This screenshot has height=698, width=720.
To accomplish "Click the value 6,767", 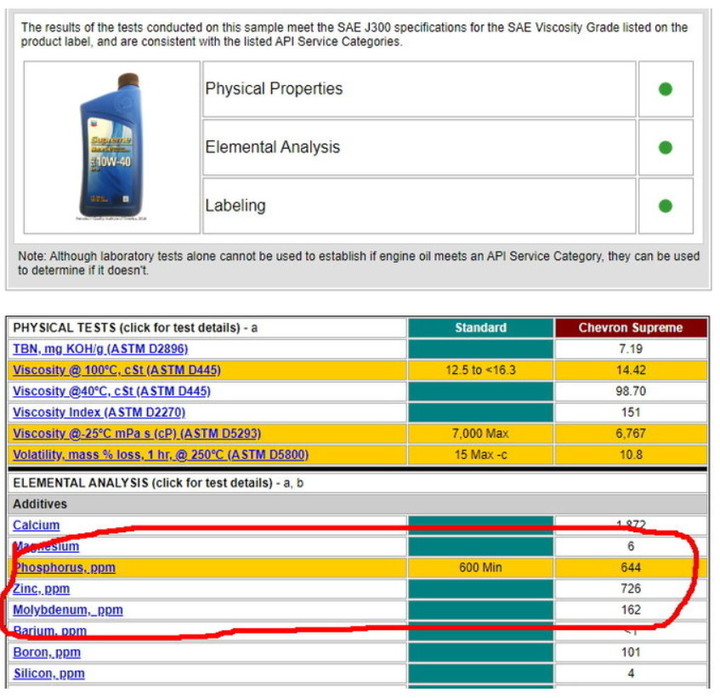I will point(630,433).
